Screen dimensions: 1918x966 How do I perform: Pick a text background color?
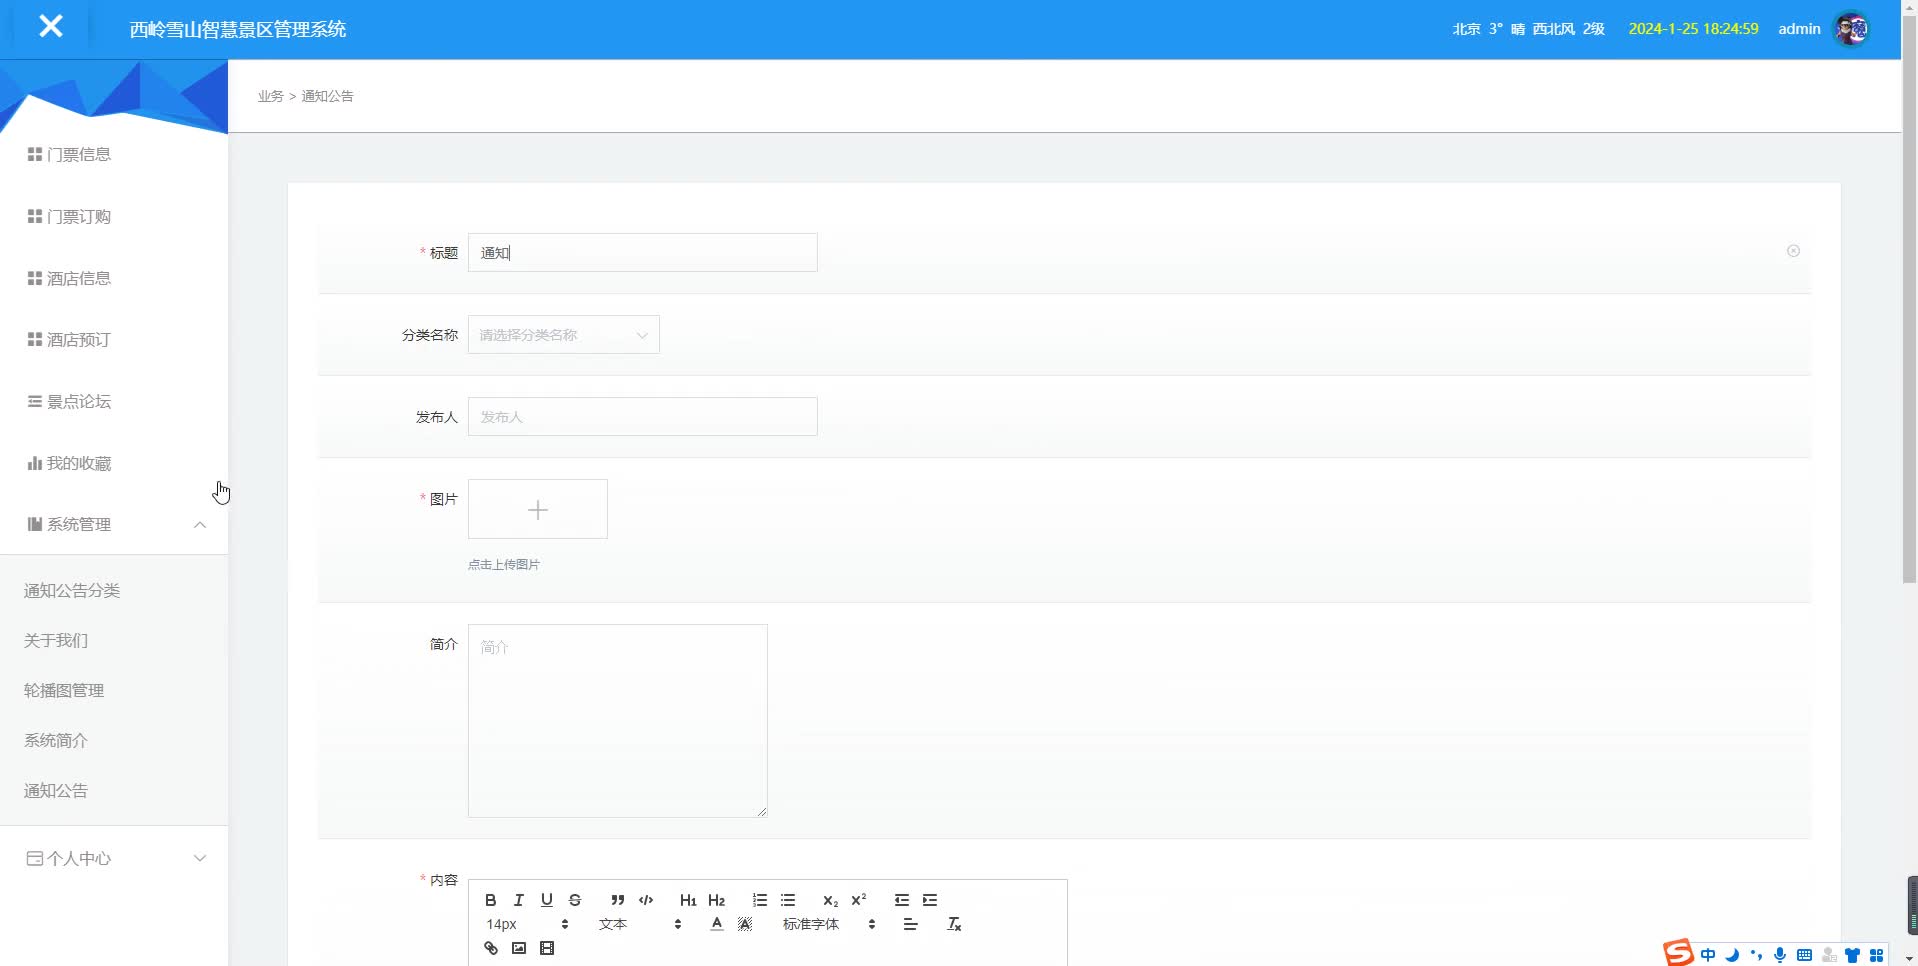click(x=745, y=924)
